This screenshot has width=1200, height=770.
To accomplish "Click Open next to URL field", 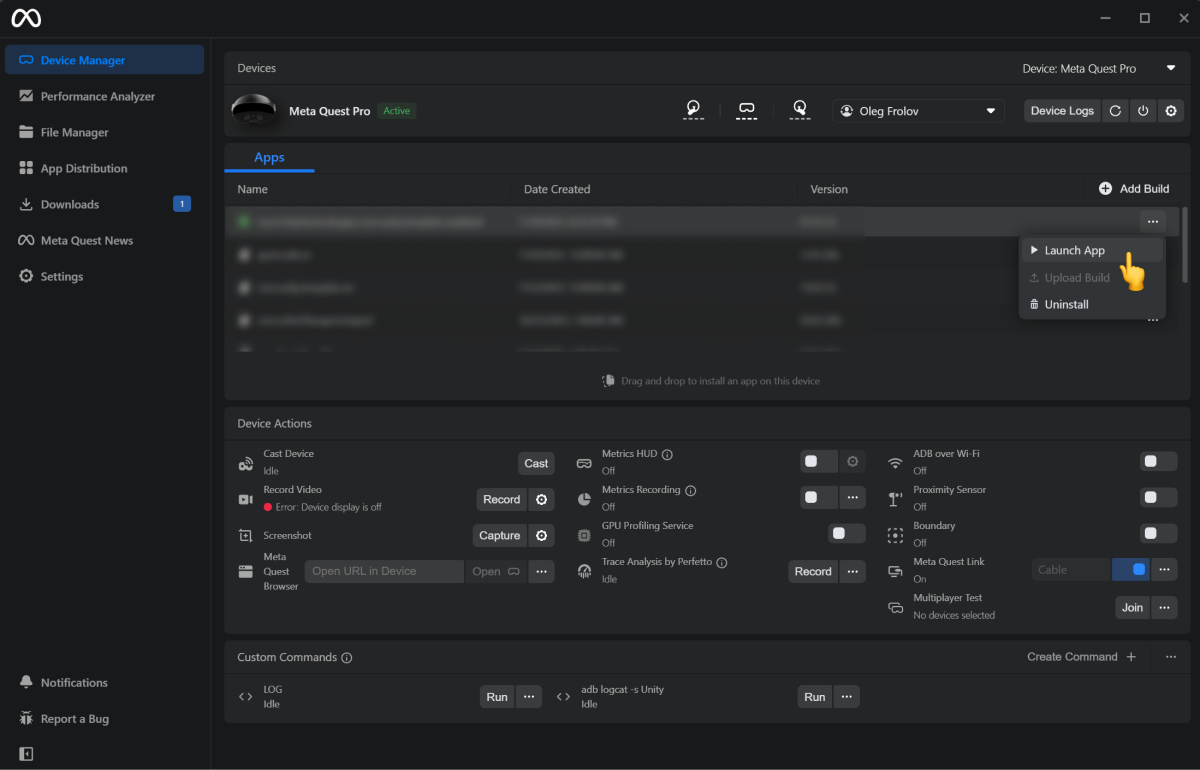I will click(x=496, y=572).
